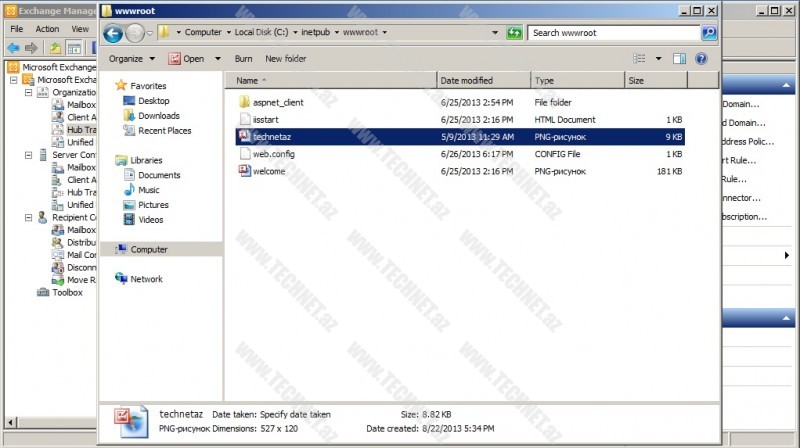The image size is (800, 448).
Task: Open the File menu in Exchange console
Action: pyautogui.click(x=16, y=29)
